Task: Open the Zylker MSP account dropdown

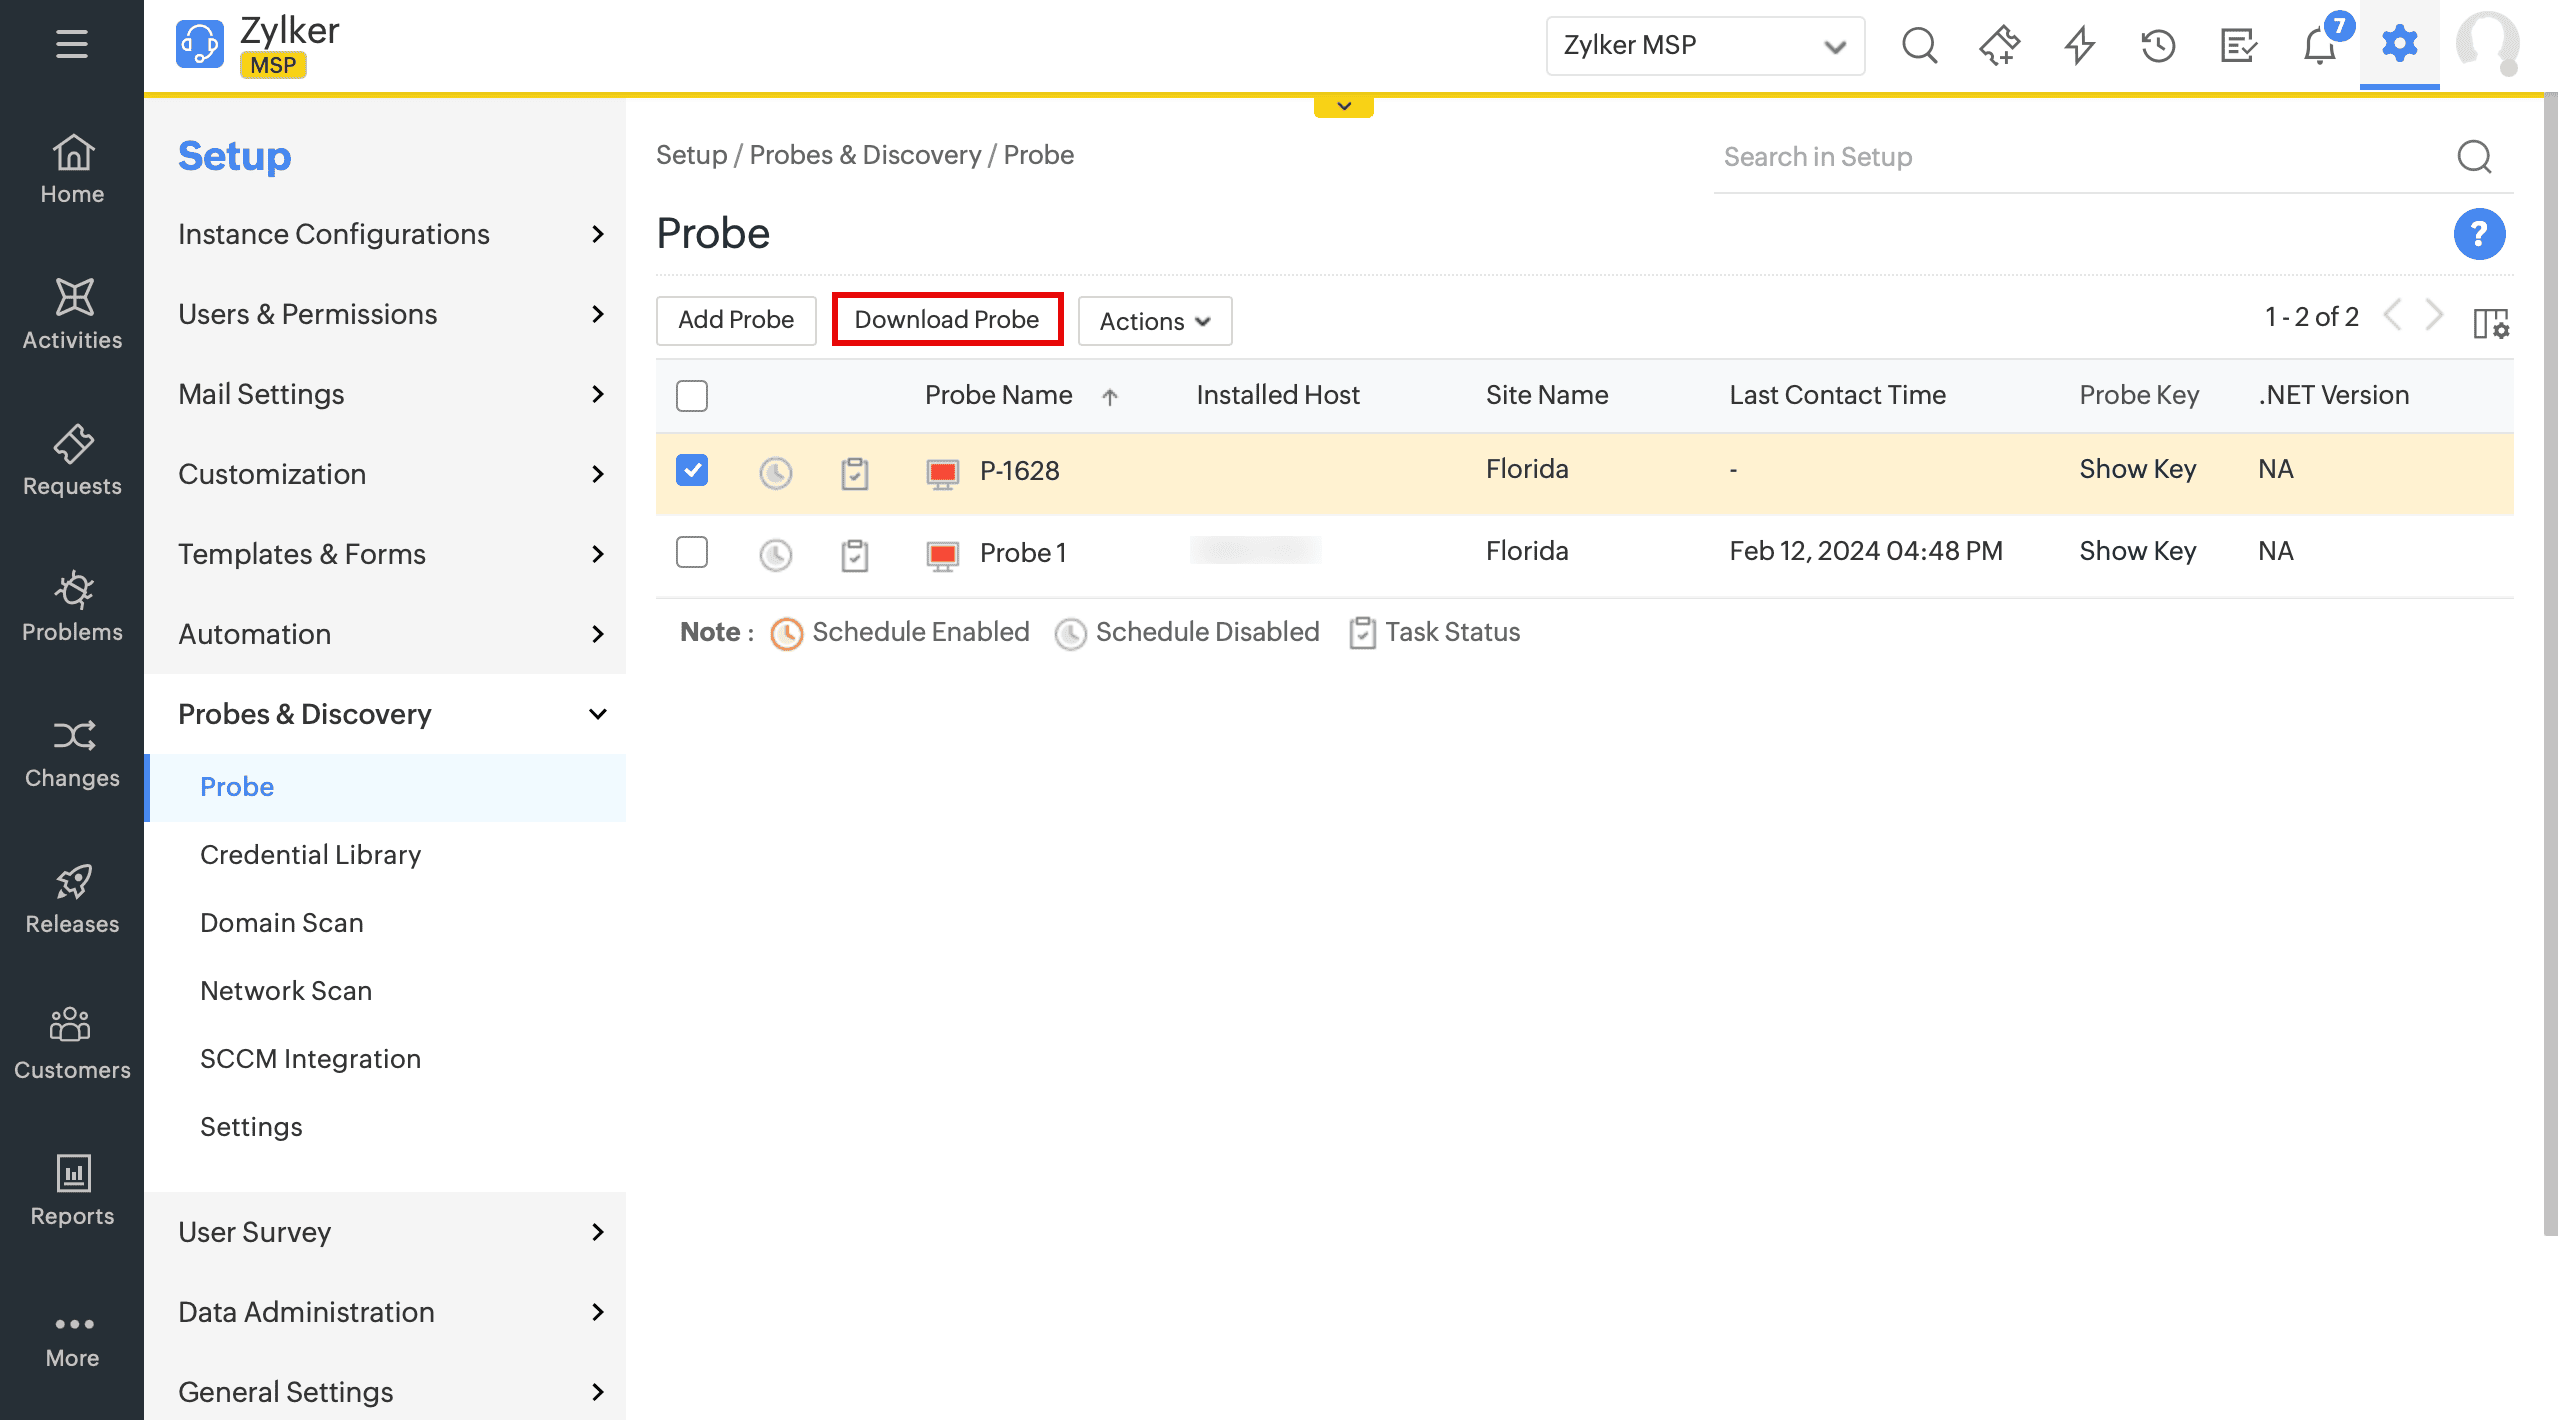Action: (x=1704, y=46)
